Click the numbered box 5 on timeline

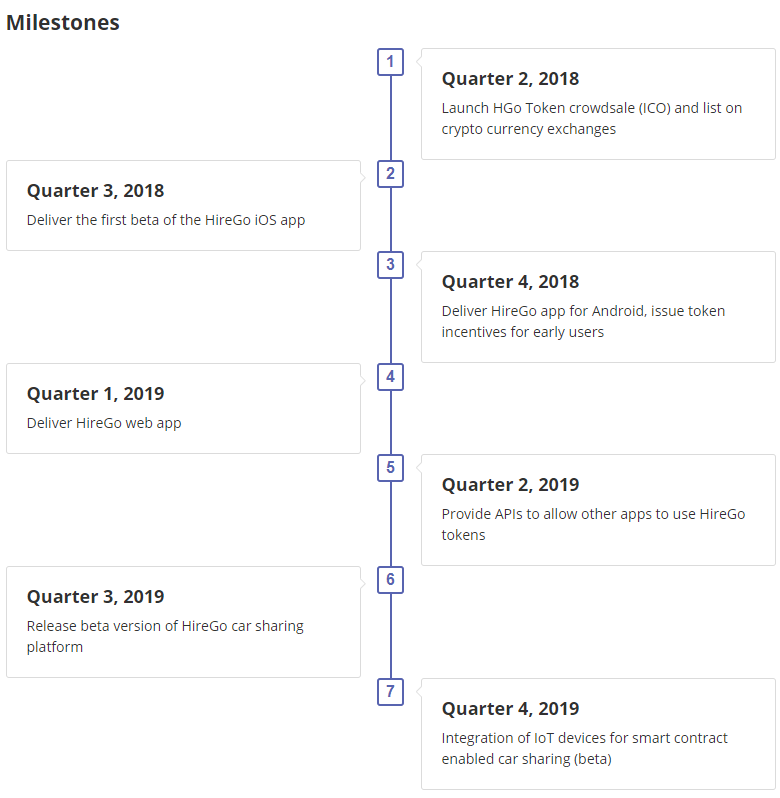pyautogui.click(x=390, y=468)
